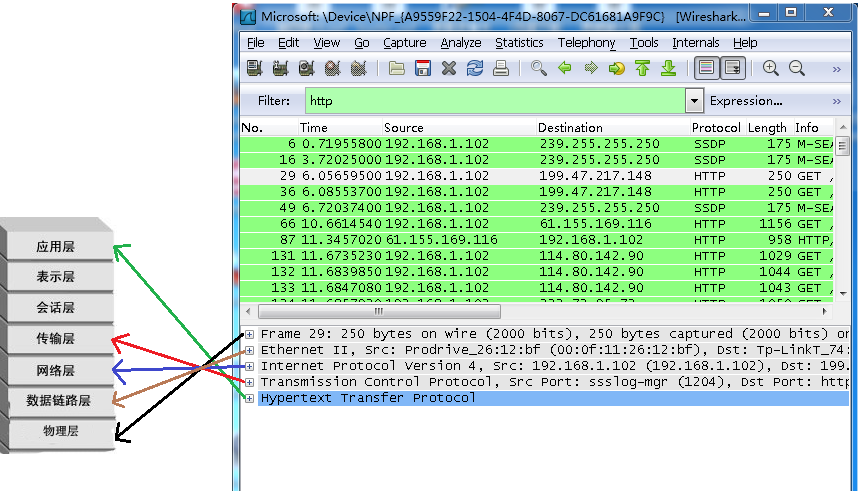Sort packets by No. column
This screenshot has height=493, width=858.
(269, 127)
